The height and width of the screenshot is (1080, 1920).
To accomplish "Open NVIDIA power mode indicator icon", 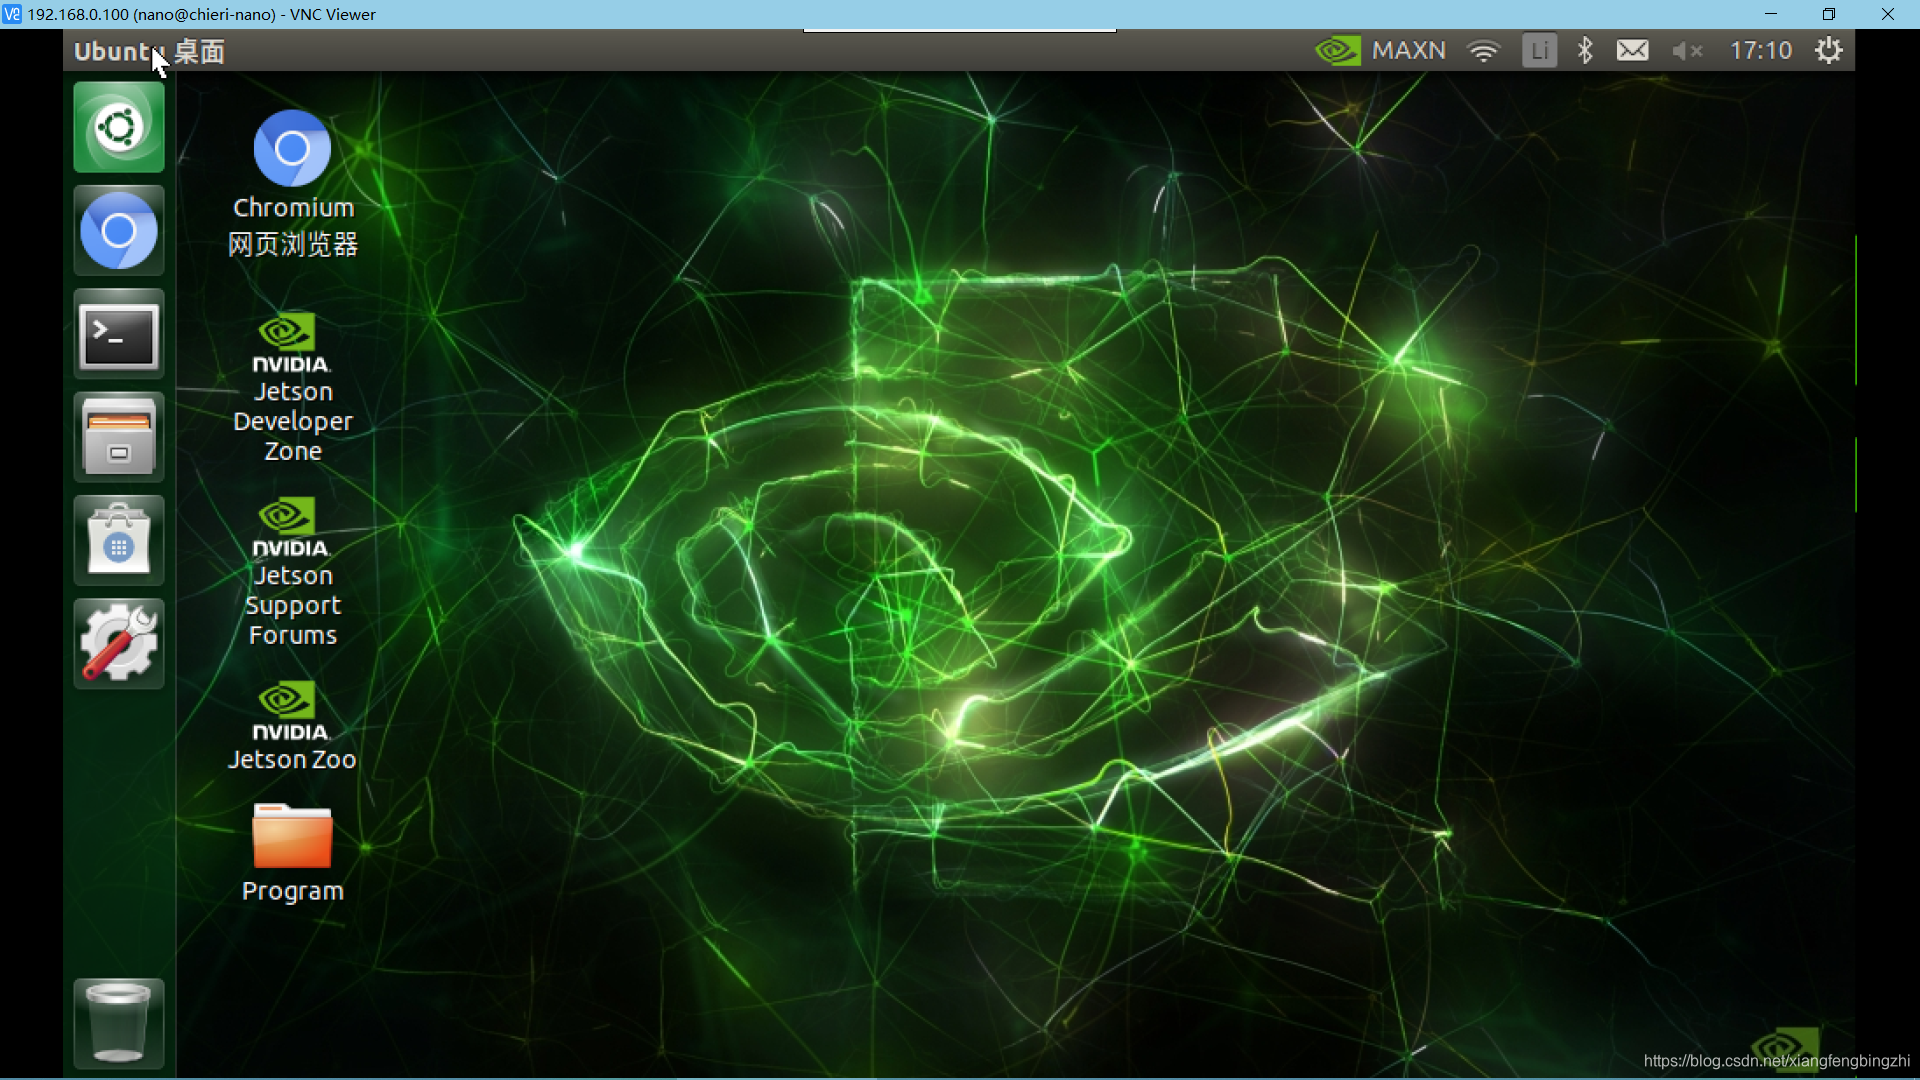I will 1338,50.
